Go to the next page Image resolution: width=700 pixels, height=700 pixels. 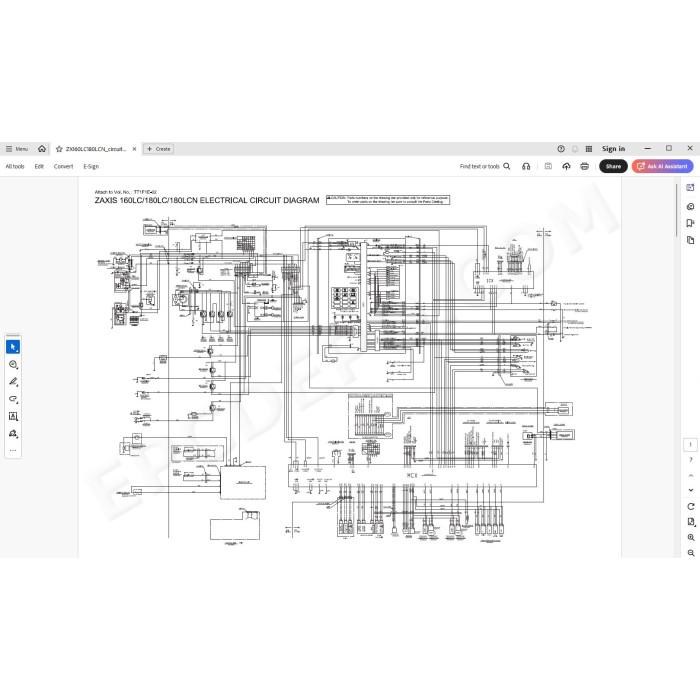click(691, 490)
